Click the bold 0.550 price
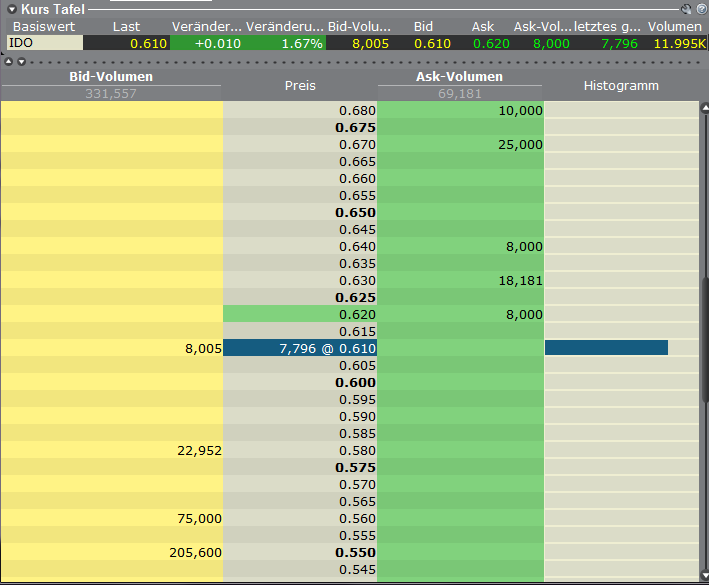709x585 pixels. [x=355, y=552]
